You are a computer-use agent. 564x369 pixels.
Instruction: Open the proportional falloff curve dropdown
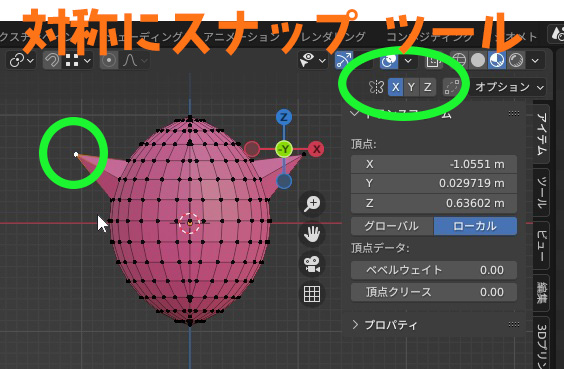point(135,60)
